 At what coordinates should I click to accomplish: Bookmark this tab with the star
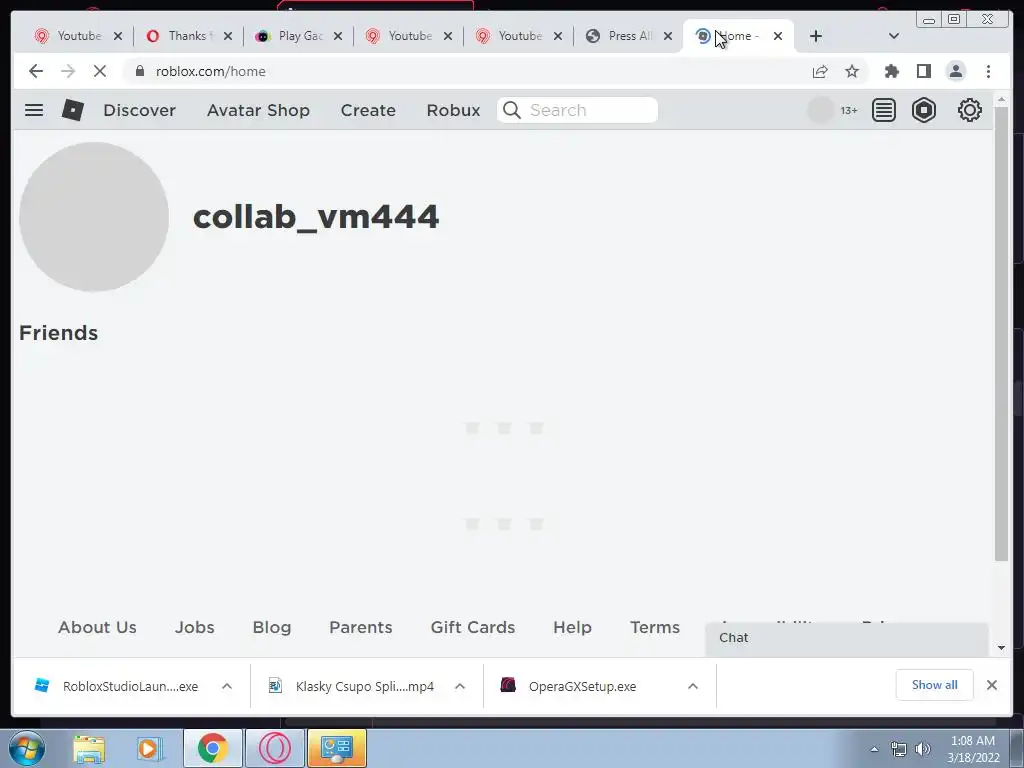[852, 71]
